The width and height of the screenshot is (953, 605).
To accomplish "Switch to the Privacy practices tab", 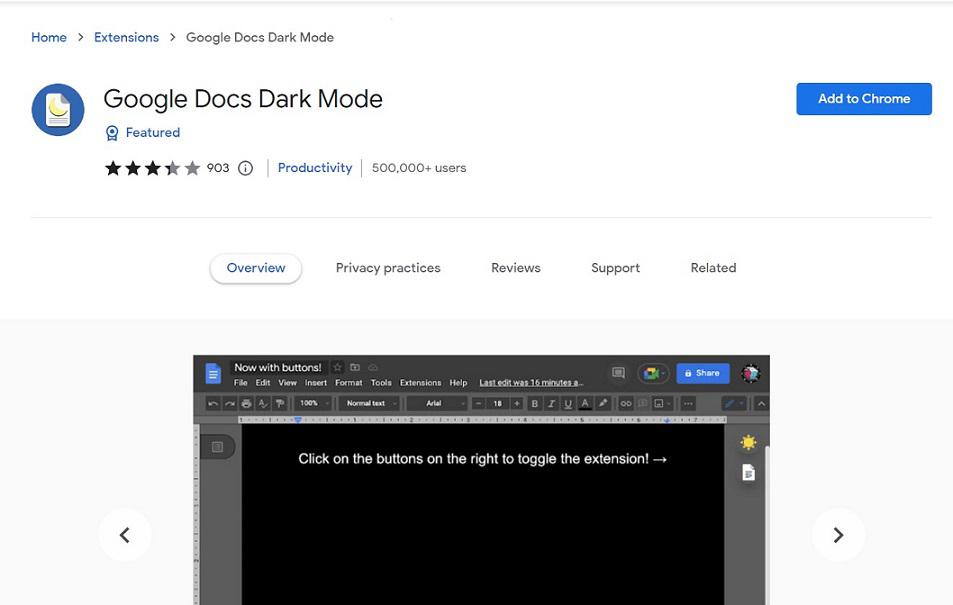I will point(388,268).
